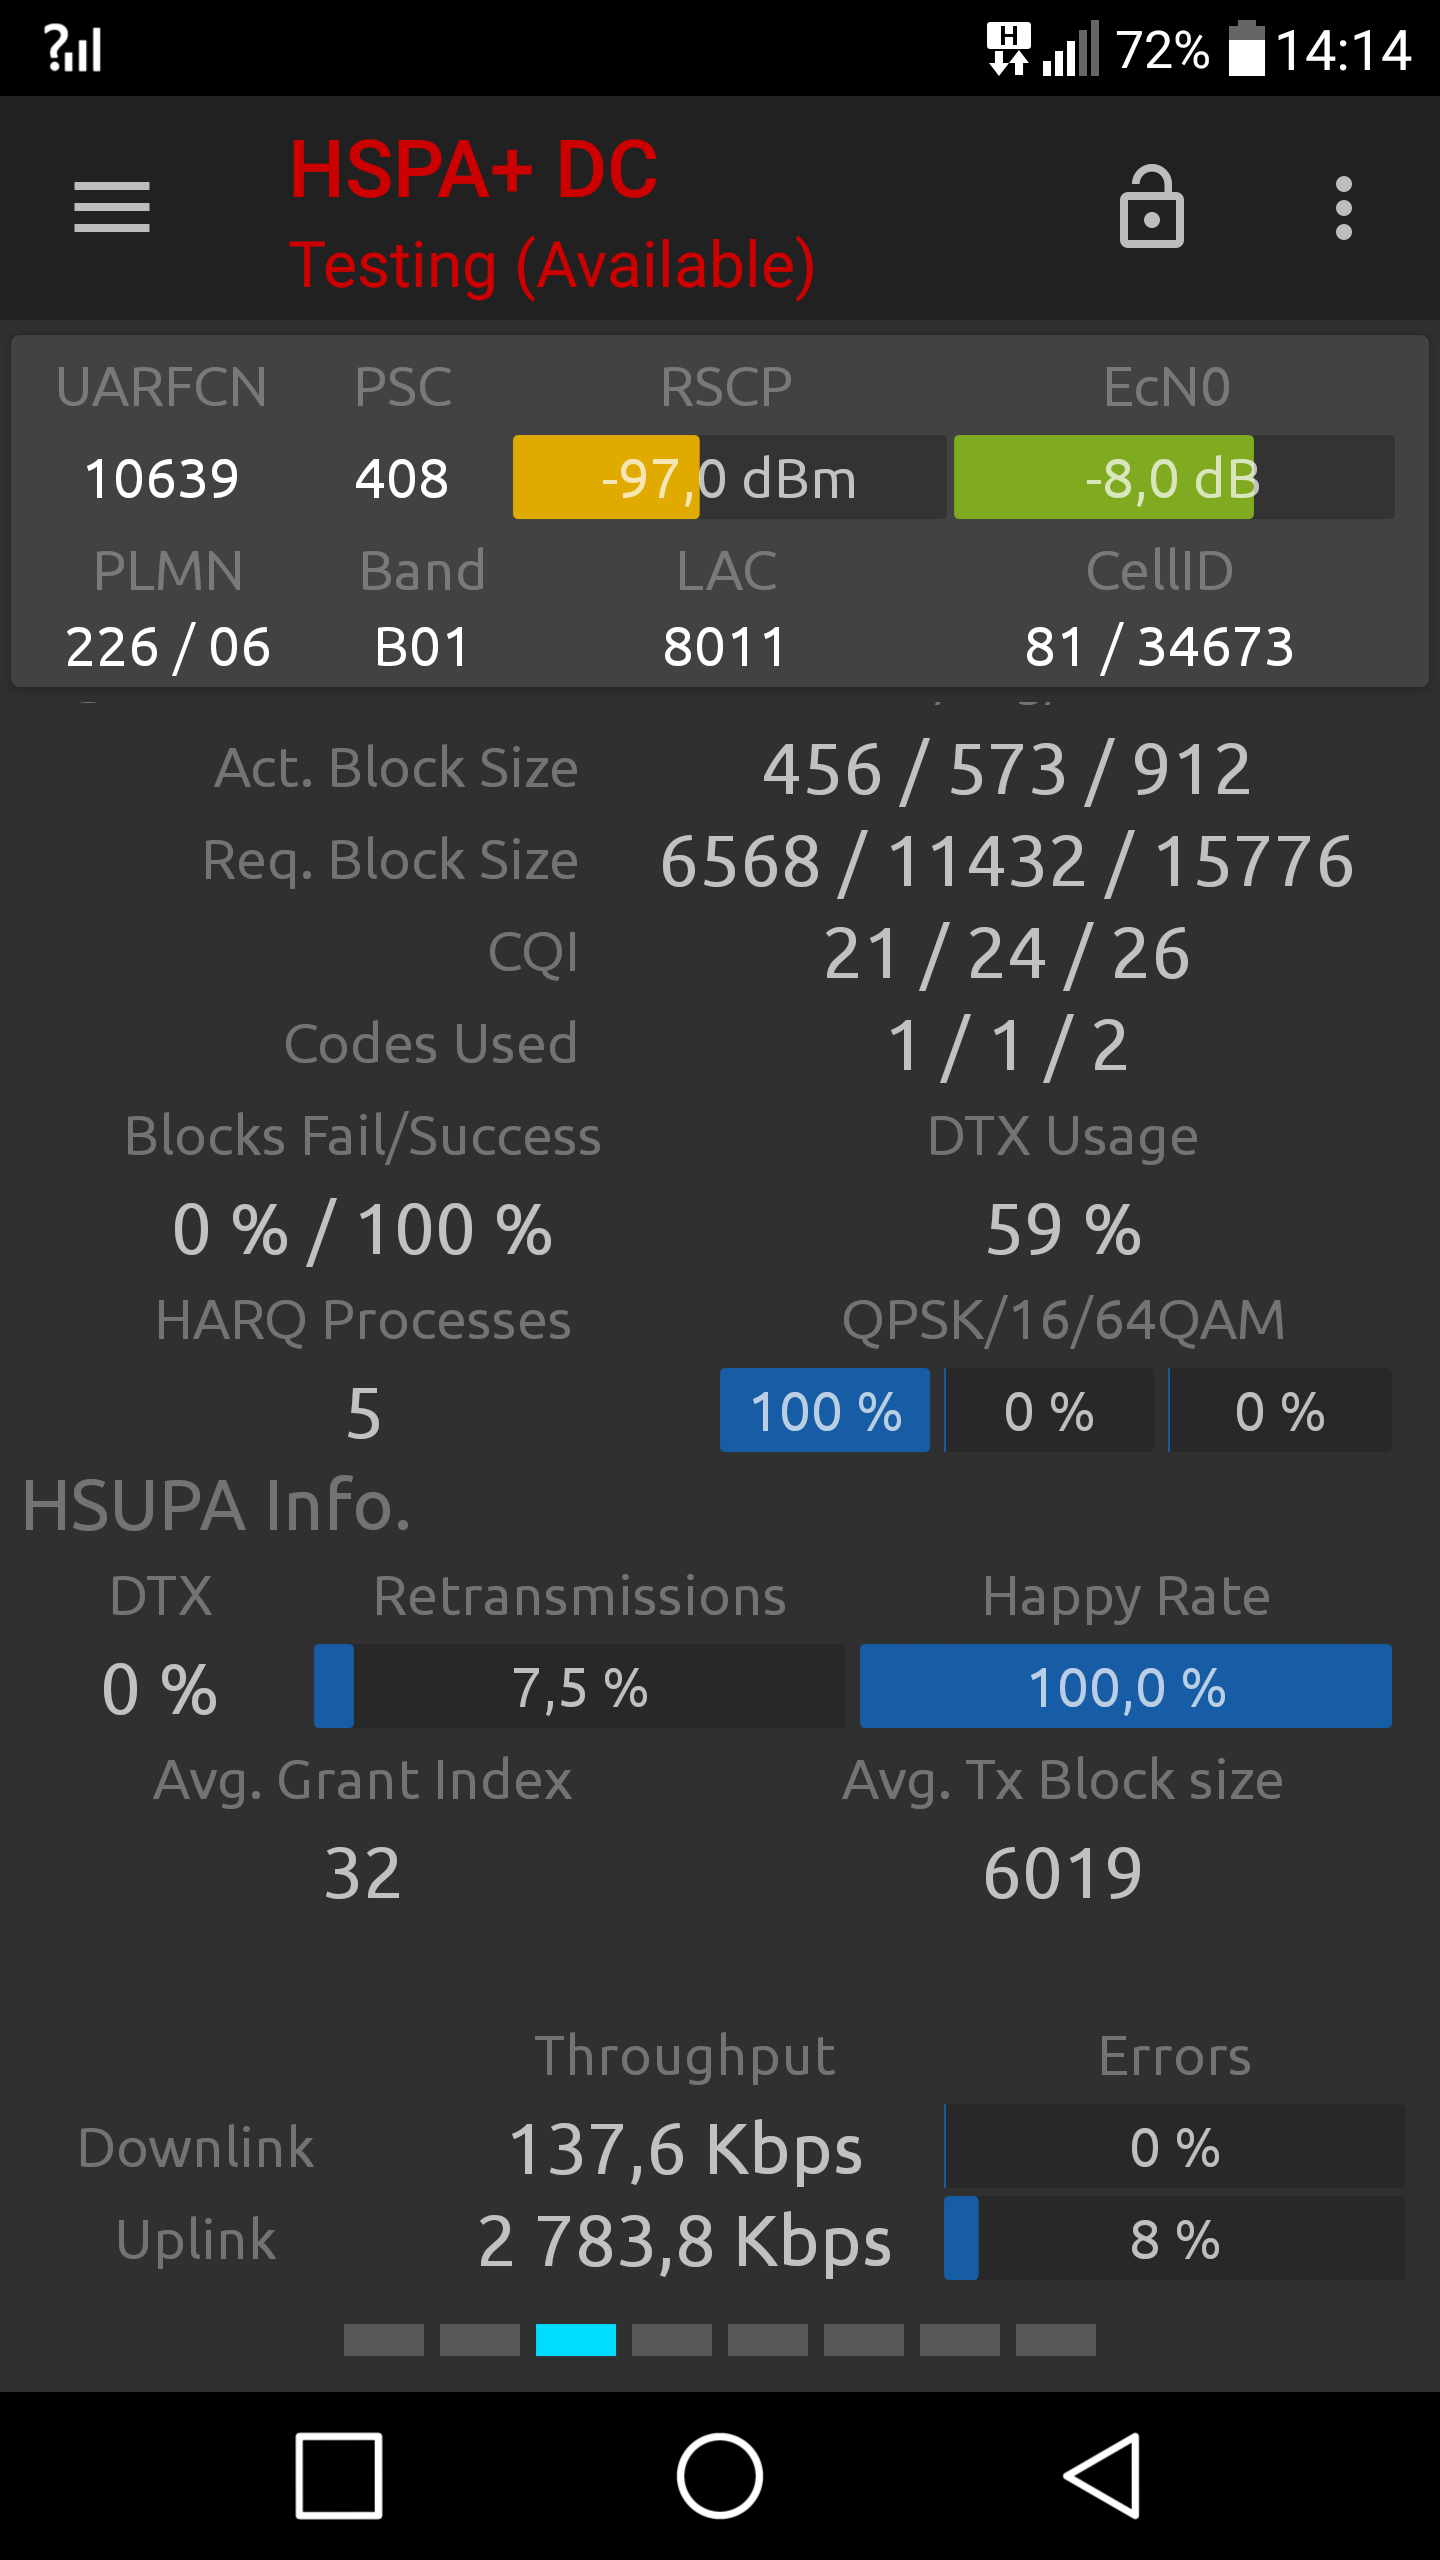The width and height of the screenshot is (1440, 2560).
Task: Tap the H data signal icon
Action: click(x=1009, y=49)
